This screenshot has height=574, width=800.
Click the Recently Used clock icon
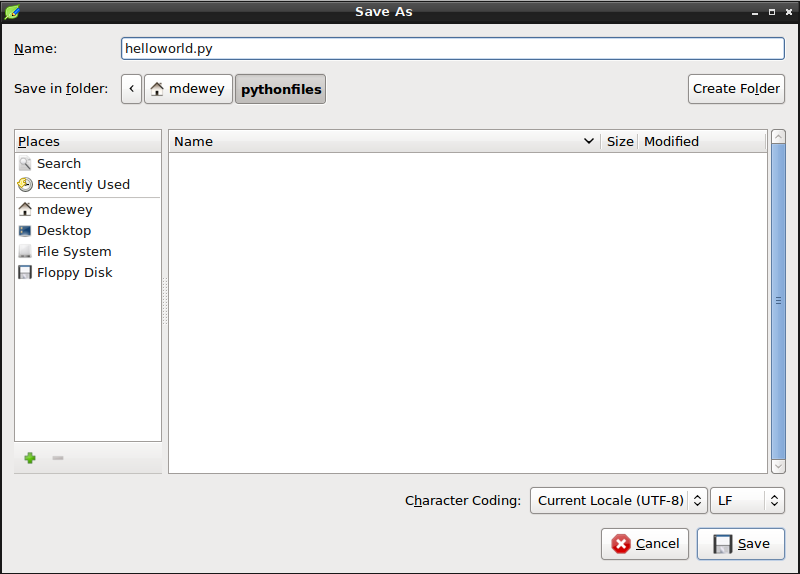(x=25, y=184)
